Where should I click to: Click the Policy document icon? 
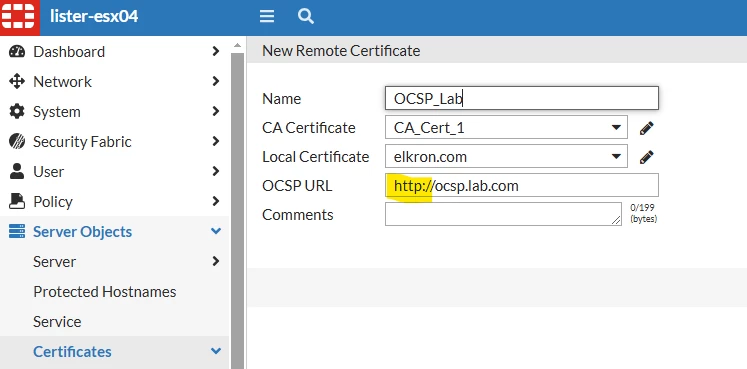point(17,201)
